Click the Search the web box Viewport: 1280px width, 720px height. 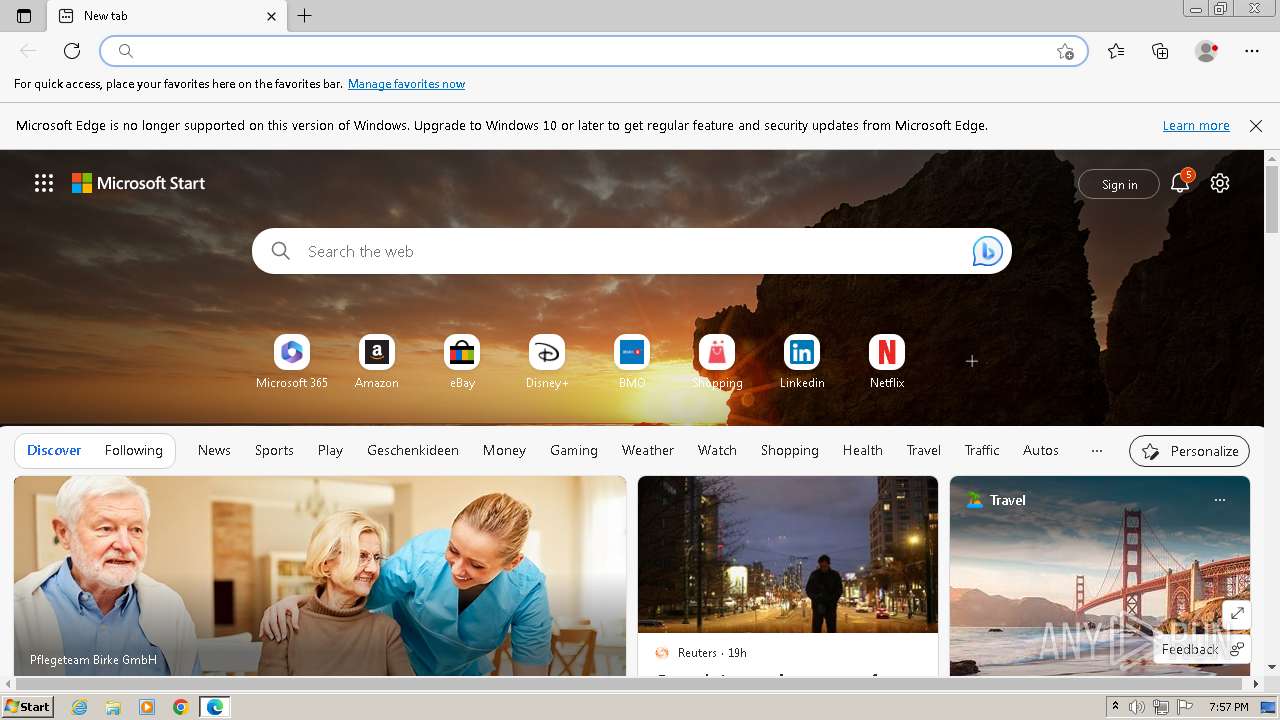[632, 252]
